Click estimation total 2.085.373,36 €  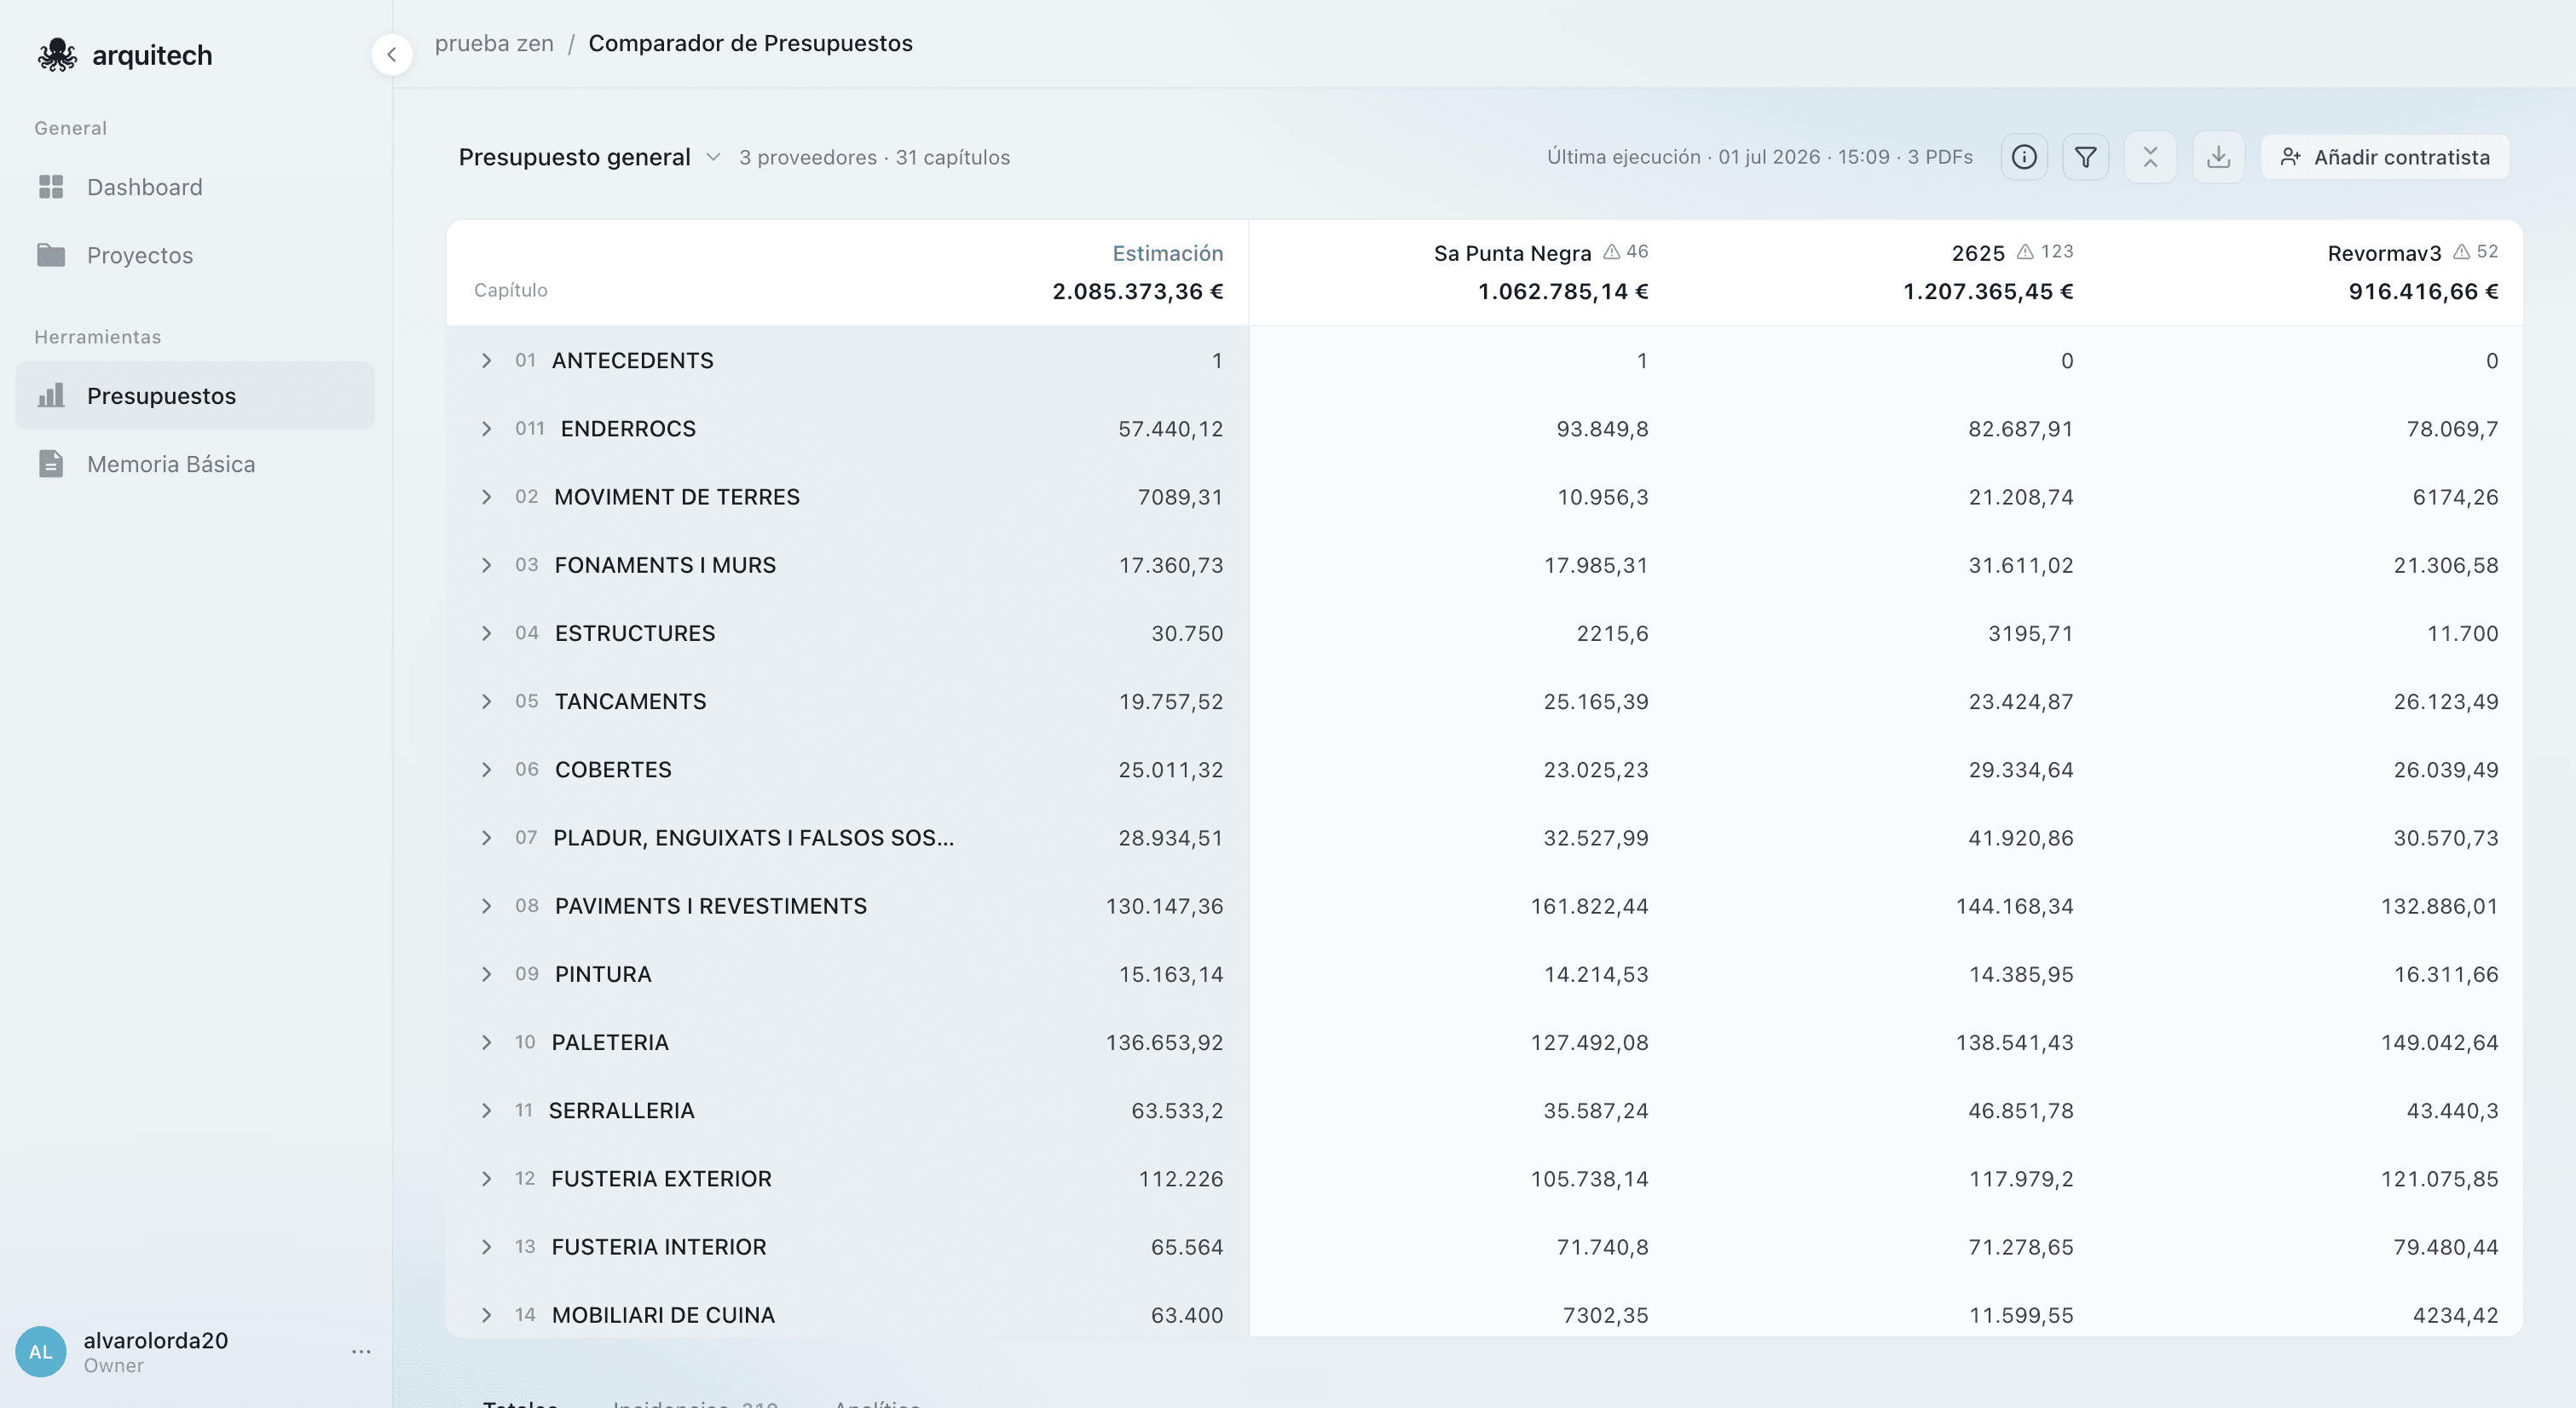point(1138,291)
